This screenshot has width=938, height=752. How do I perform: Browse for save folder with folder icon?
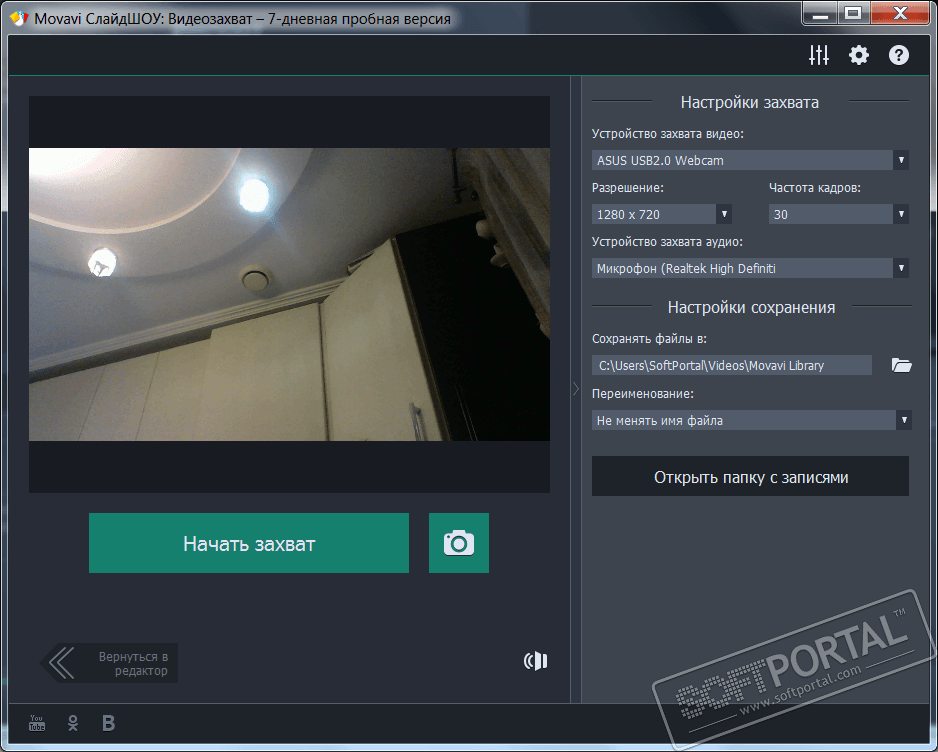click(x=901, y=366)
